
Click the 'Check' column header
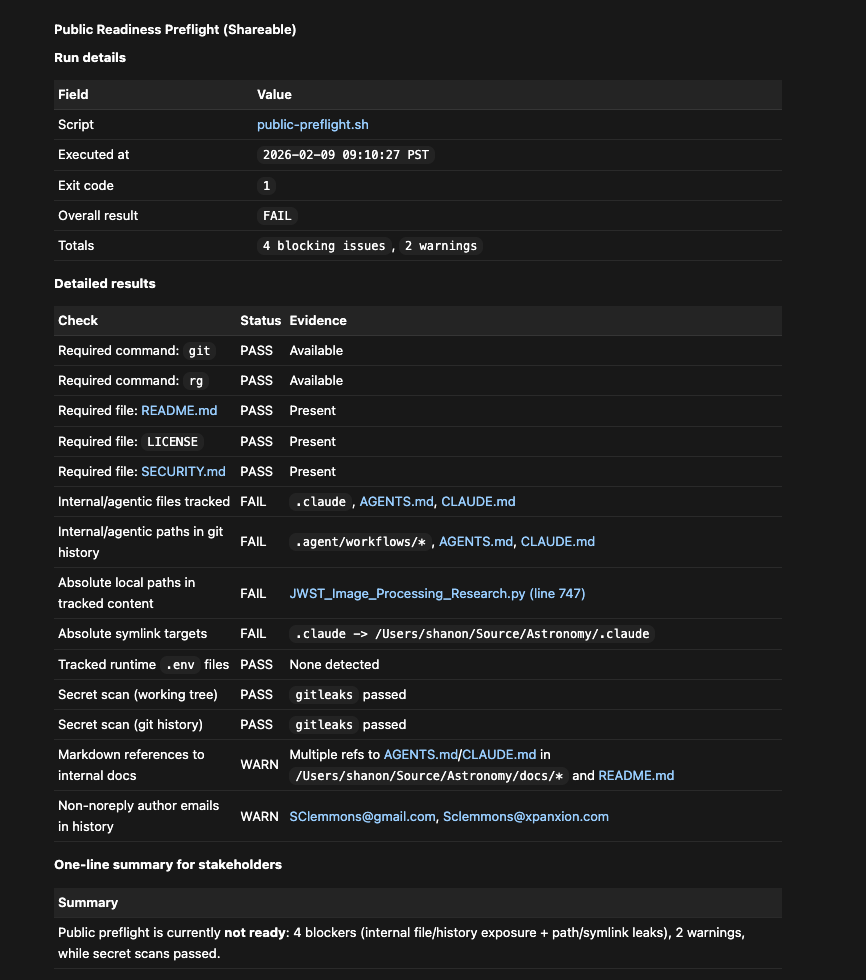click(78, 320)
